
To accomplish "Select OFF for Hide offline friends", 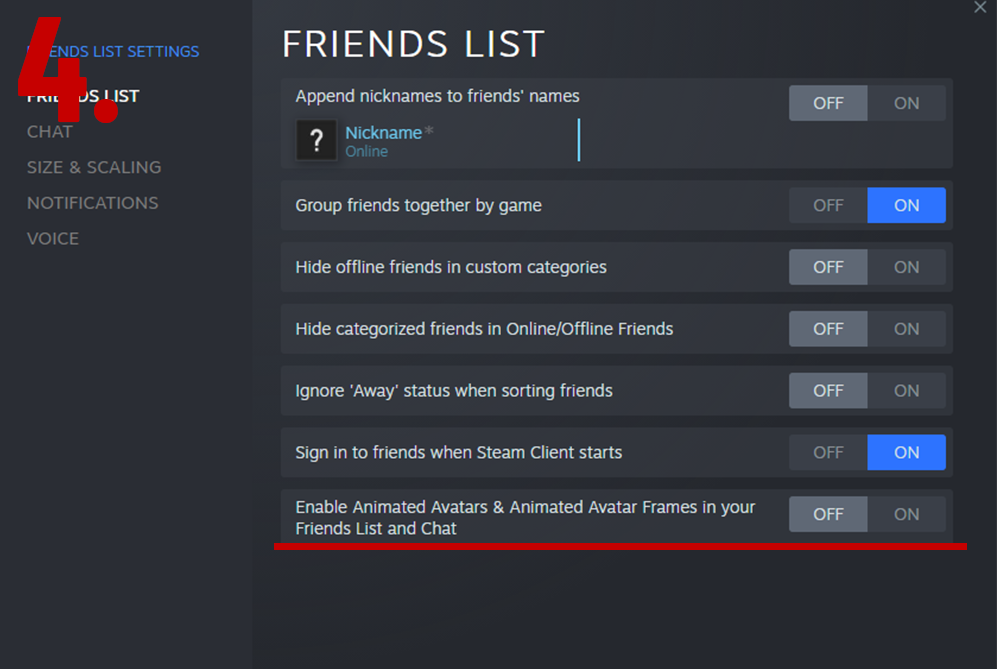I will (x=828, y=267).
